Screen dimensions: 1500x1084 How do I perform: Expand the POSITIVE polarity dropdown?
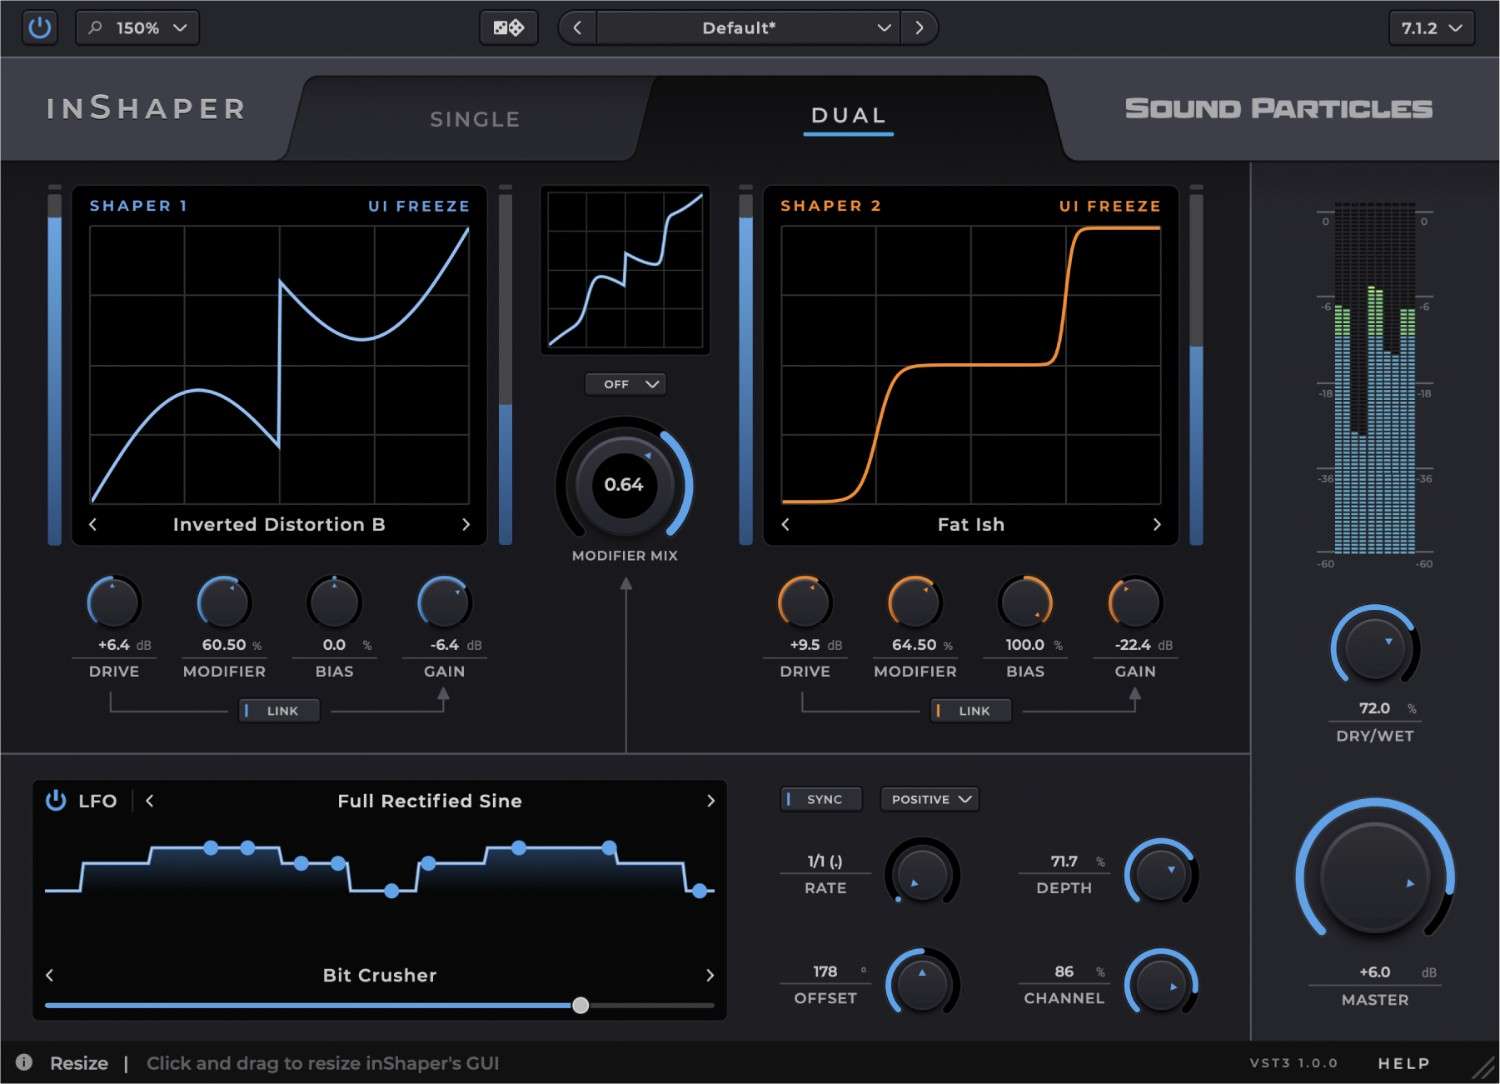(x=929, y=799)
